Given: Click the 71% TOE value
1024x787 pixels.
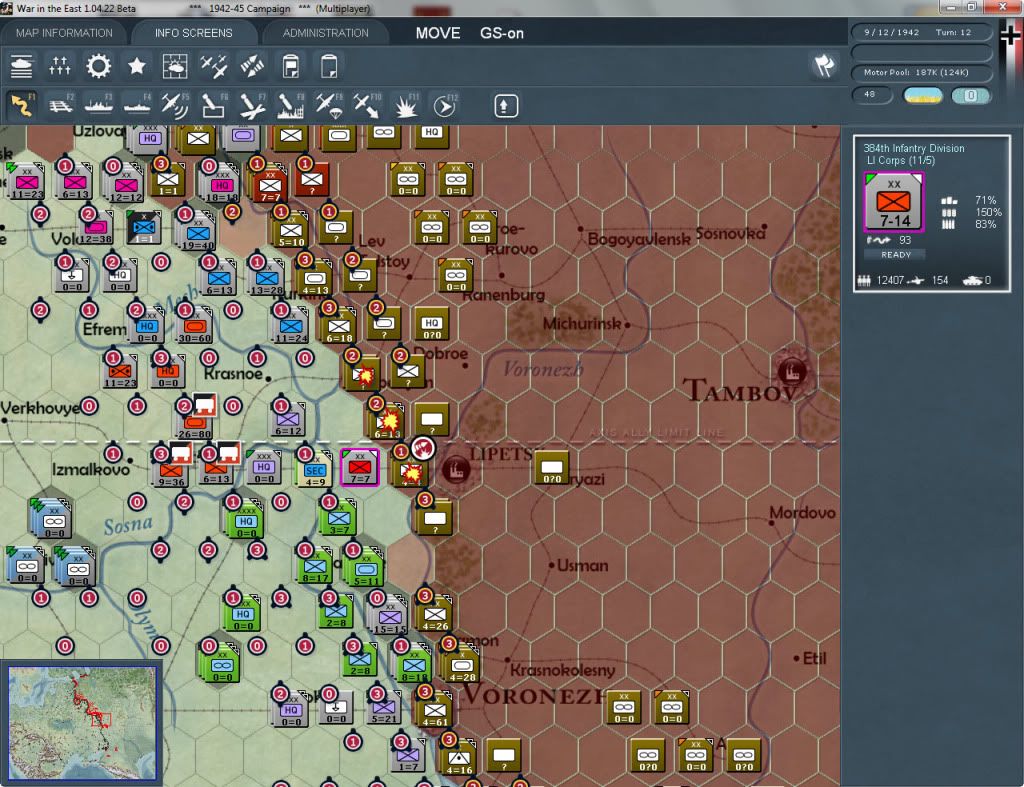Looking at the screenshot, I should 985,200.
